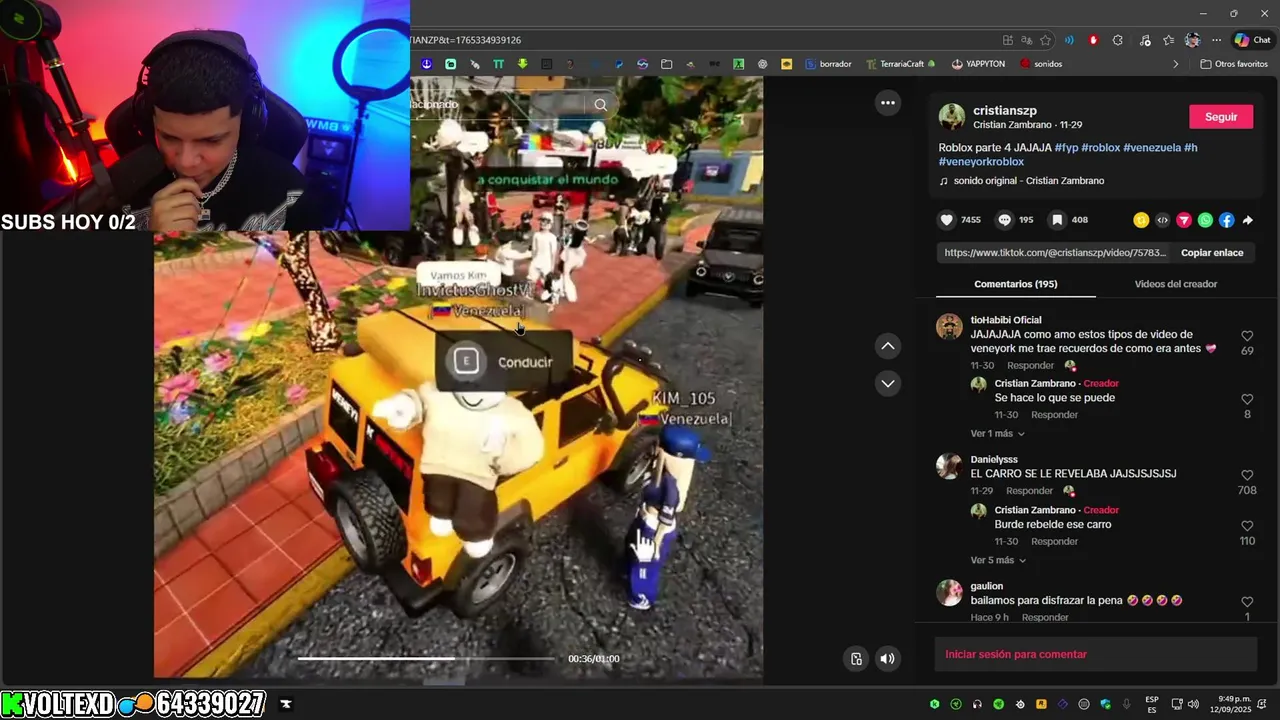This screenshot has height=720, width=1280.
Task: Like tioHabibi Oficial's comment
Action: pyautogui.click(x=1247, y=336)
